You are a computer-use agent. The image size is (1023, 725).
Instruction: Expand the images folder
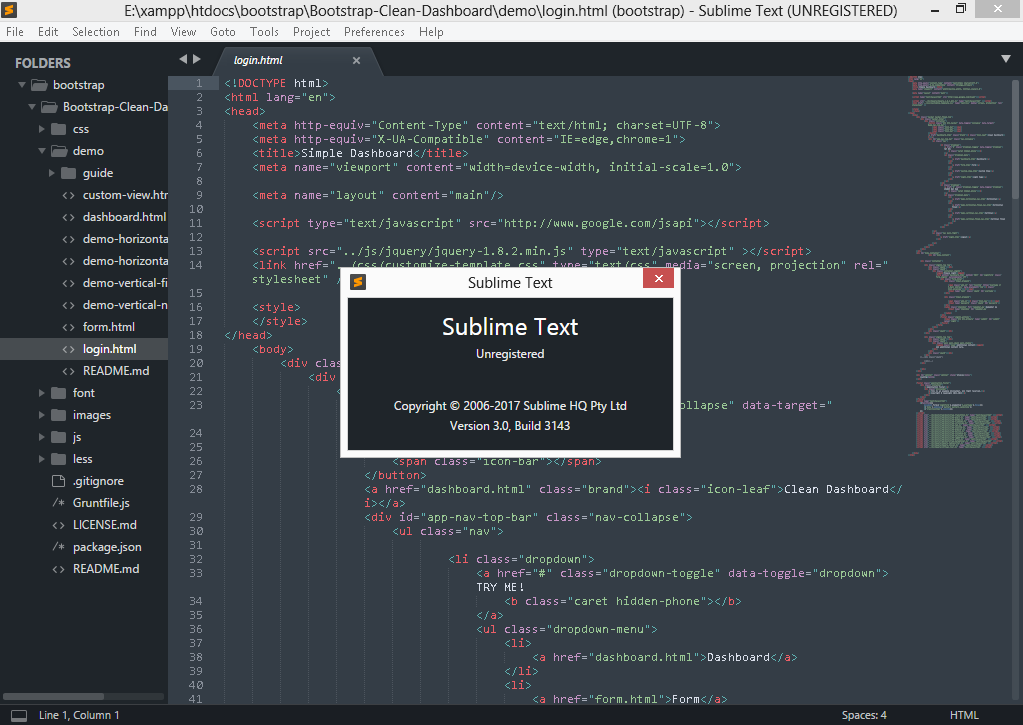point(43,415)
